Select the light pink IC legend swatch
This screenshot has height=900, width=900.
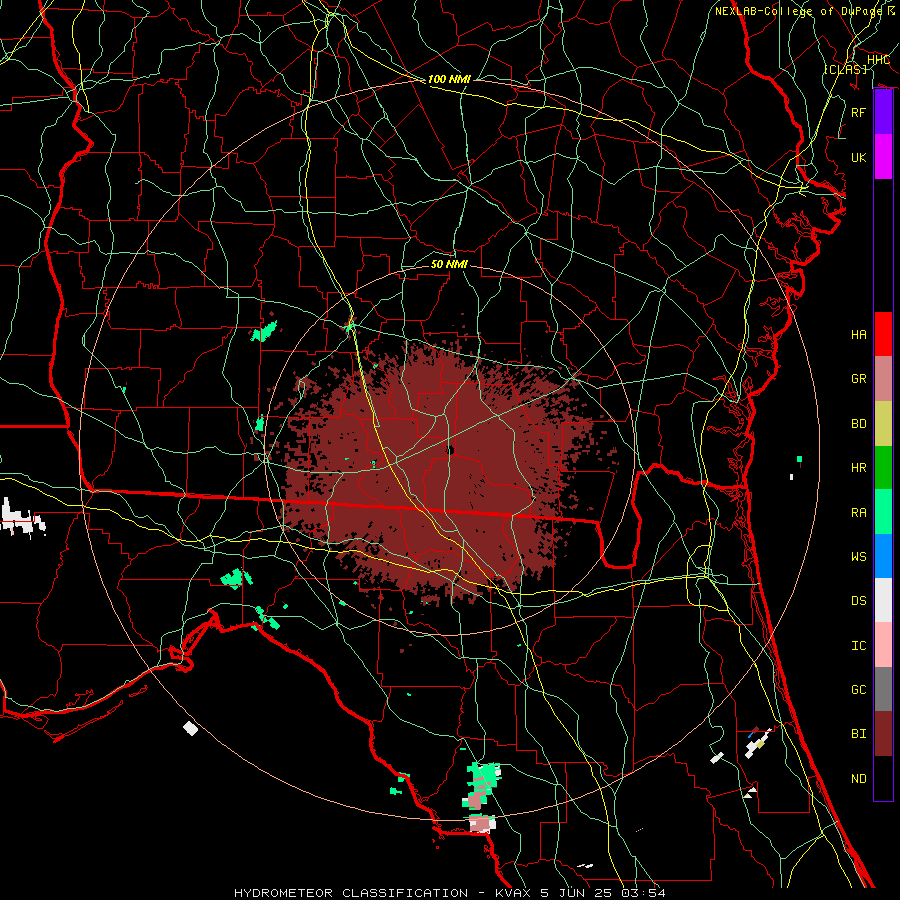pos(883,645)
